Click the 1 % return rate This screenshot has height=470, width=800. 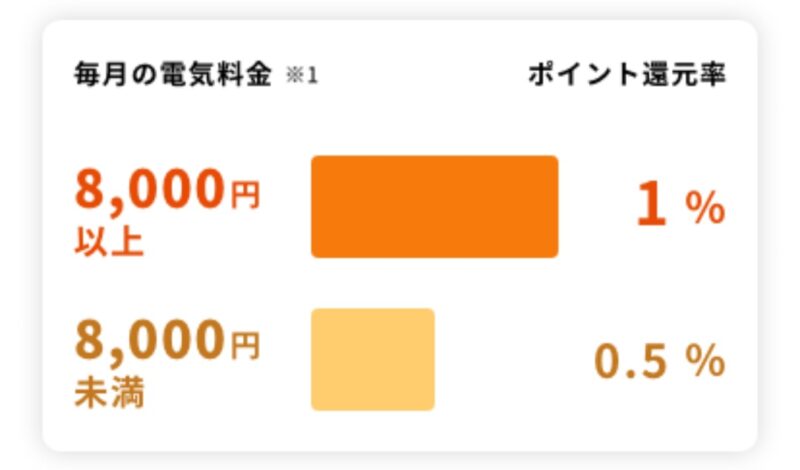[x=681, y=206]
